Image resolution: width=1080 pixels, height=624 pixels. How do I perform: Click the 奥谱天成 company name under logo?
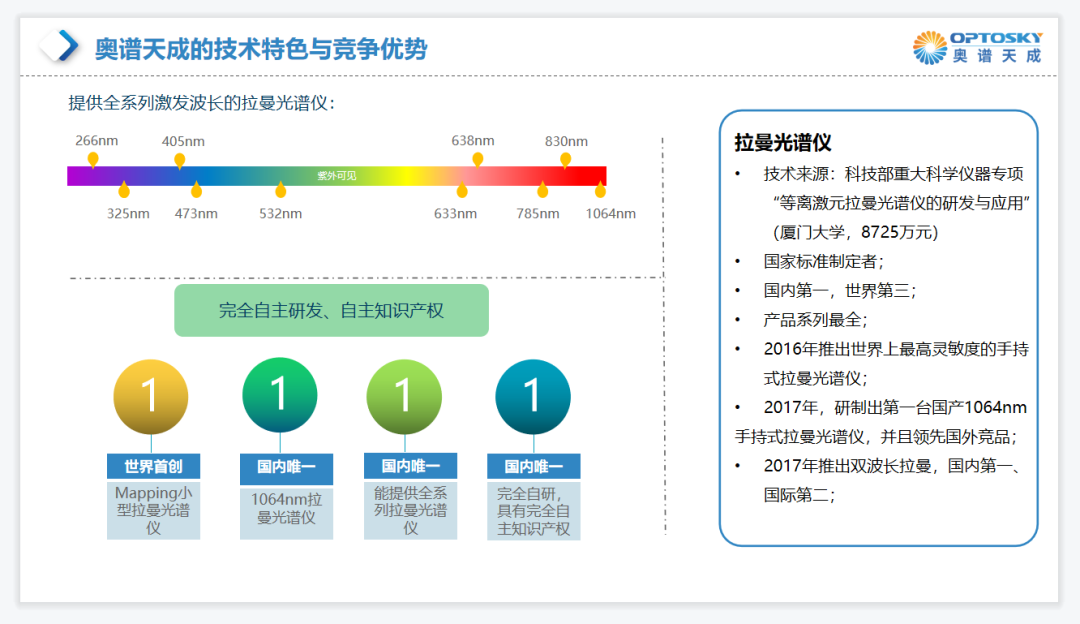tap(997, 56)
